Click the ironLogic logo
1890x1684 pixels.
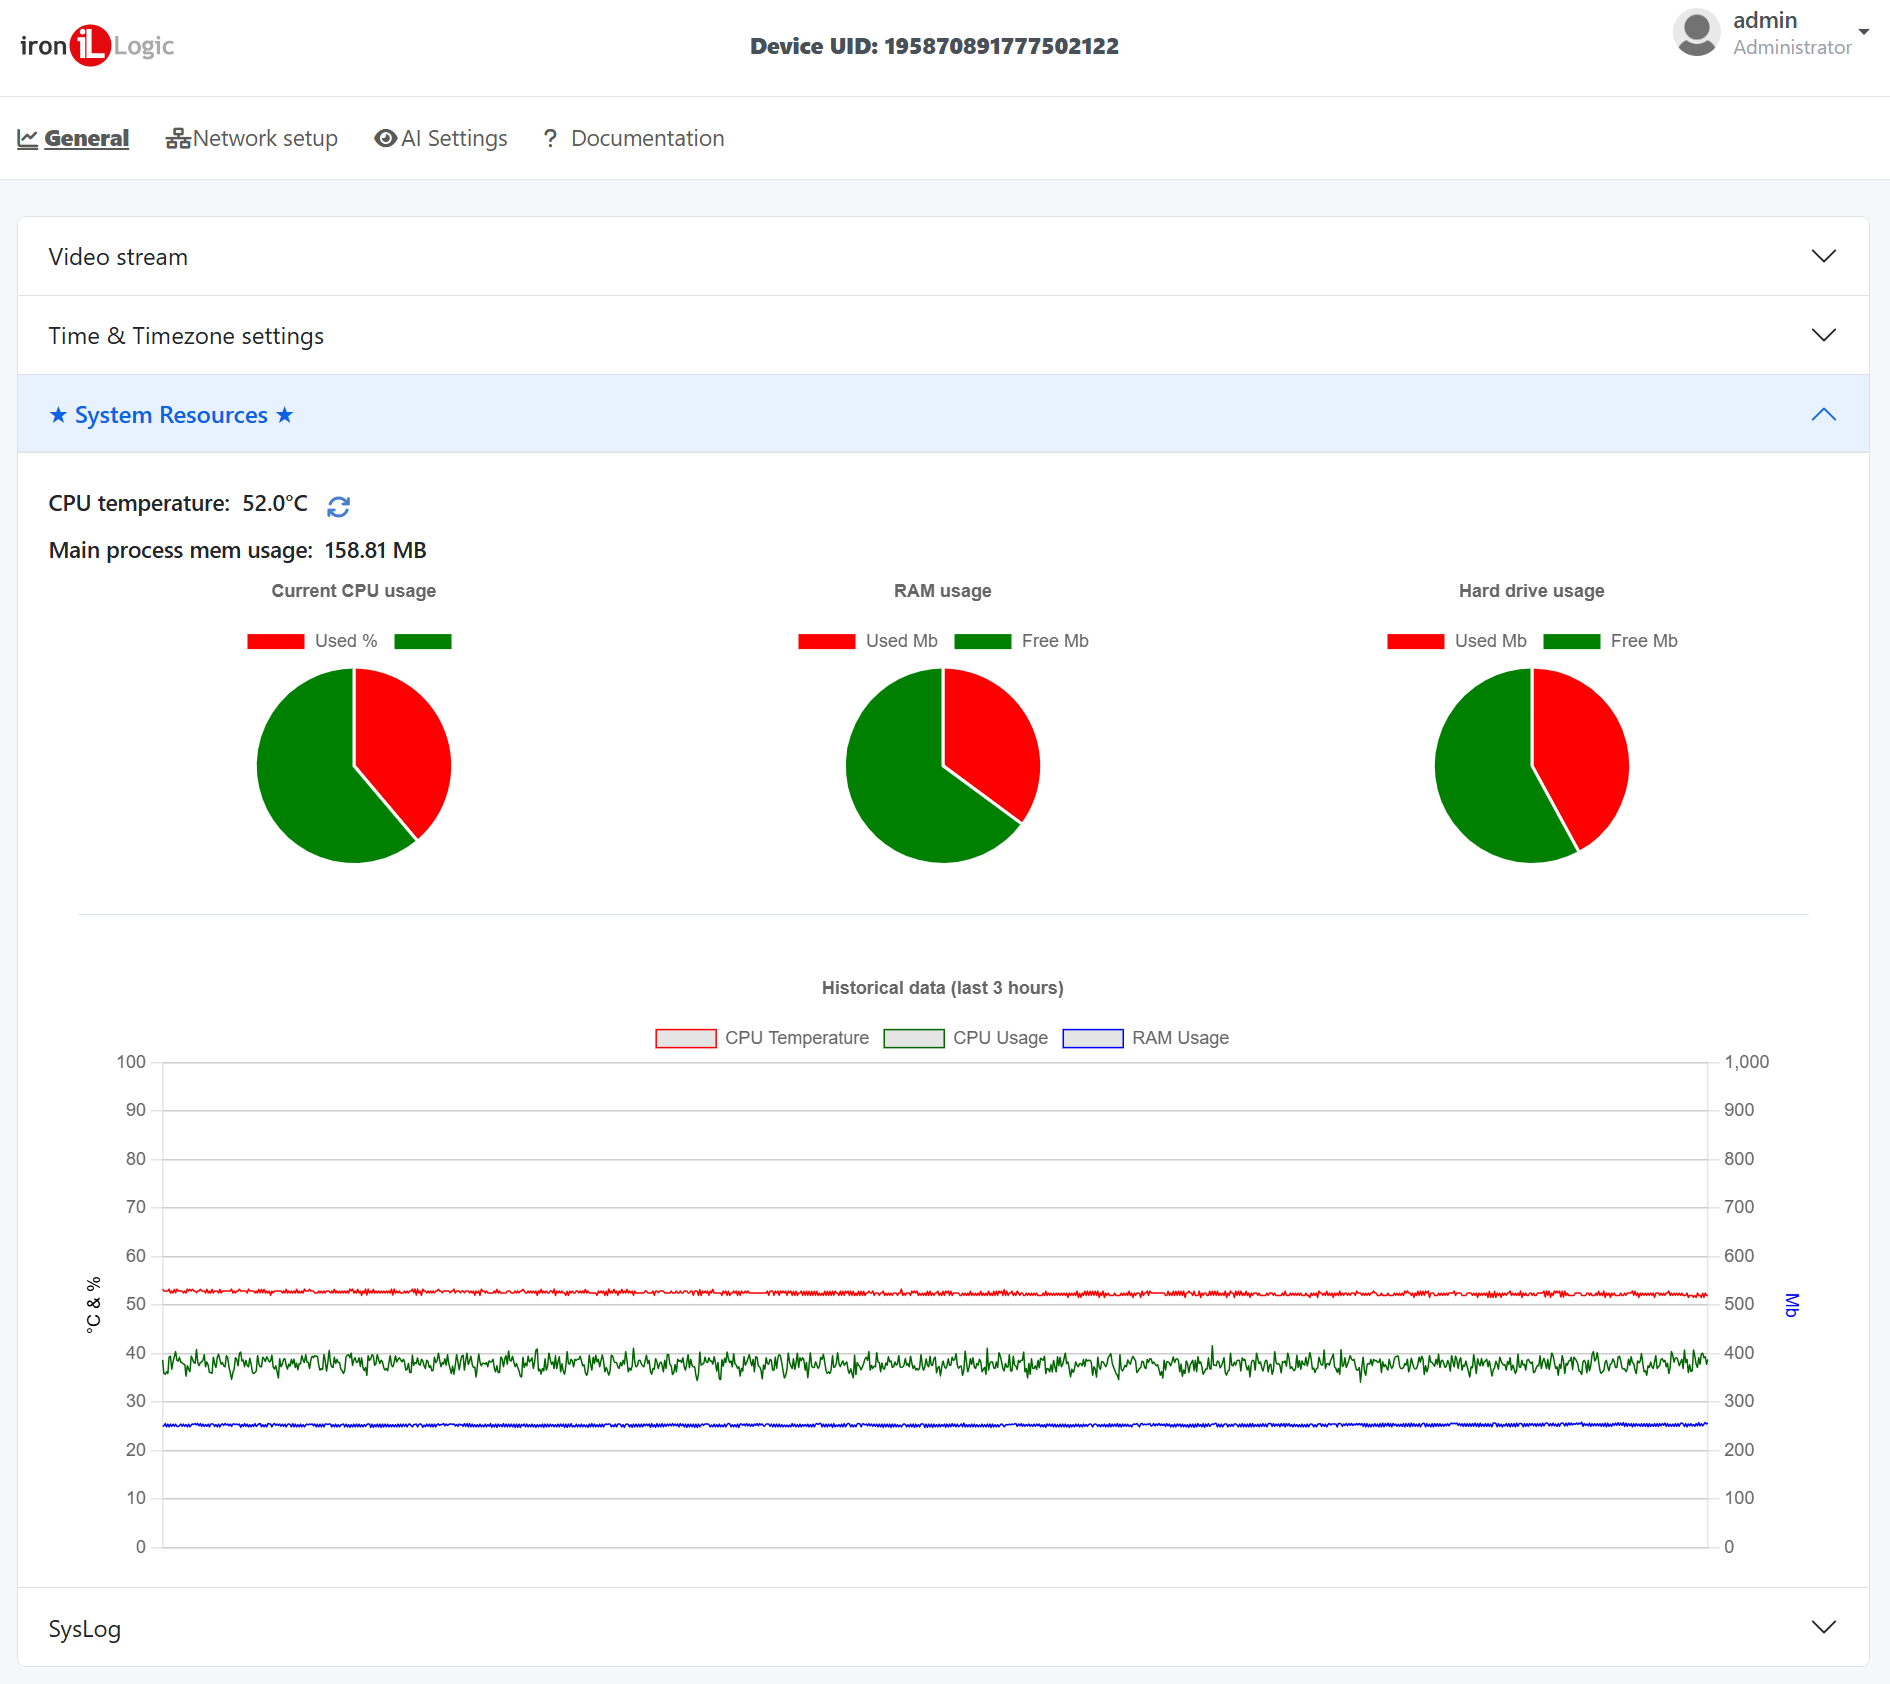97,46
